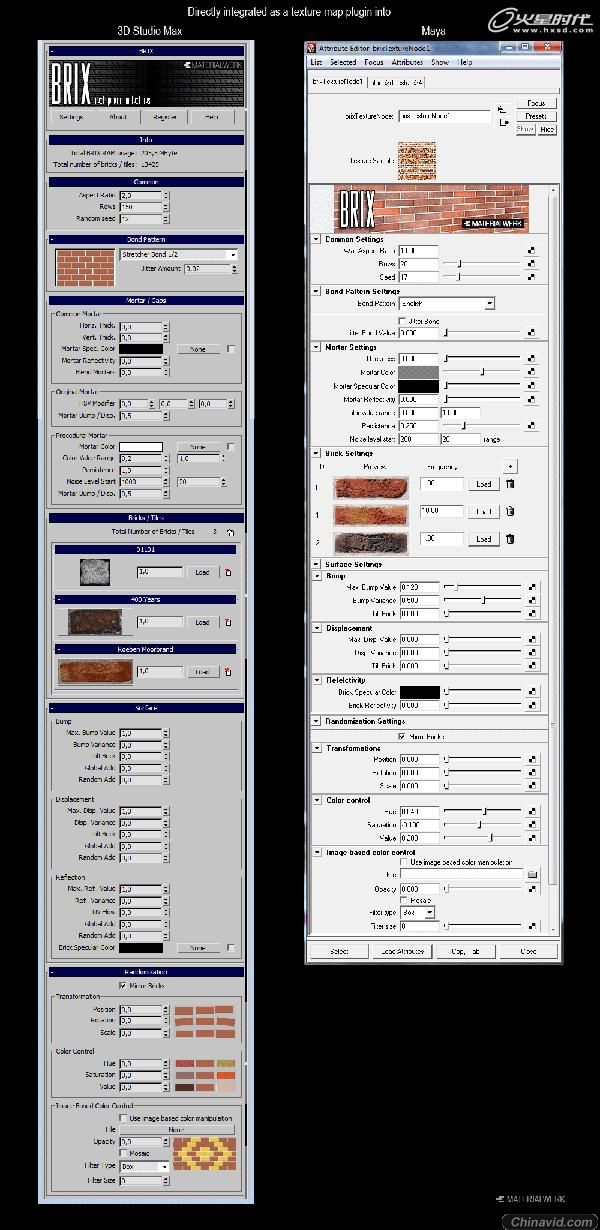The width and height of the screenshot is (600, 1230).
Task: Toggle the Mosaic checkbox in Maya
Action: 402,900
